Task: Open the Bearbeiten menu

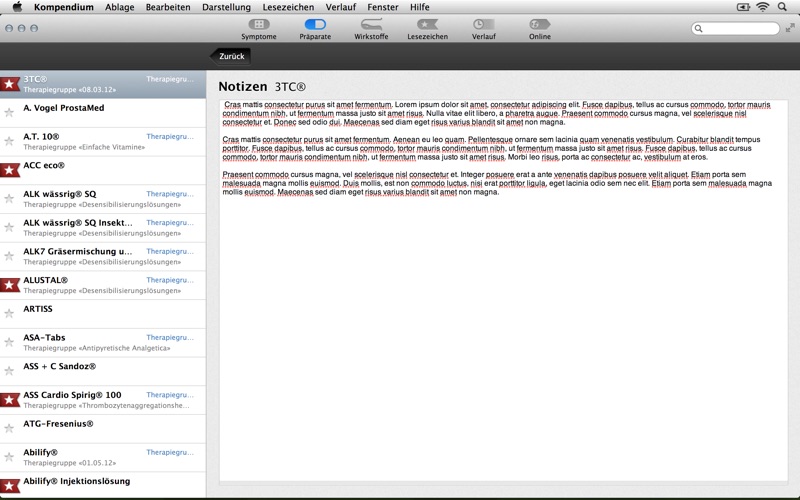Action: [x=168, y=7]
